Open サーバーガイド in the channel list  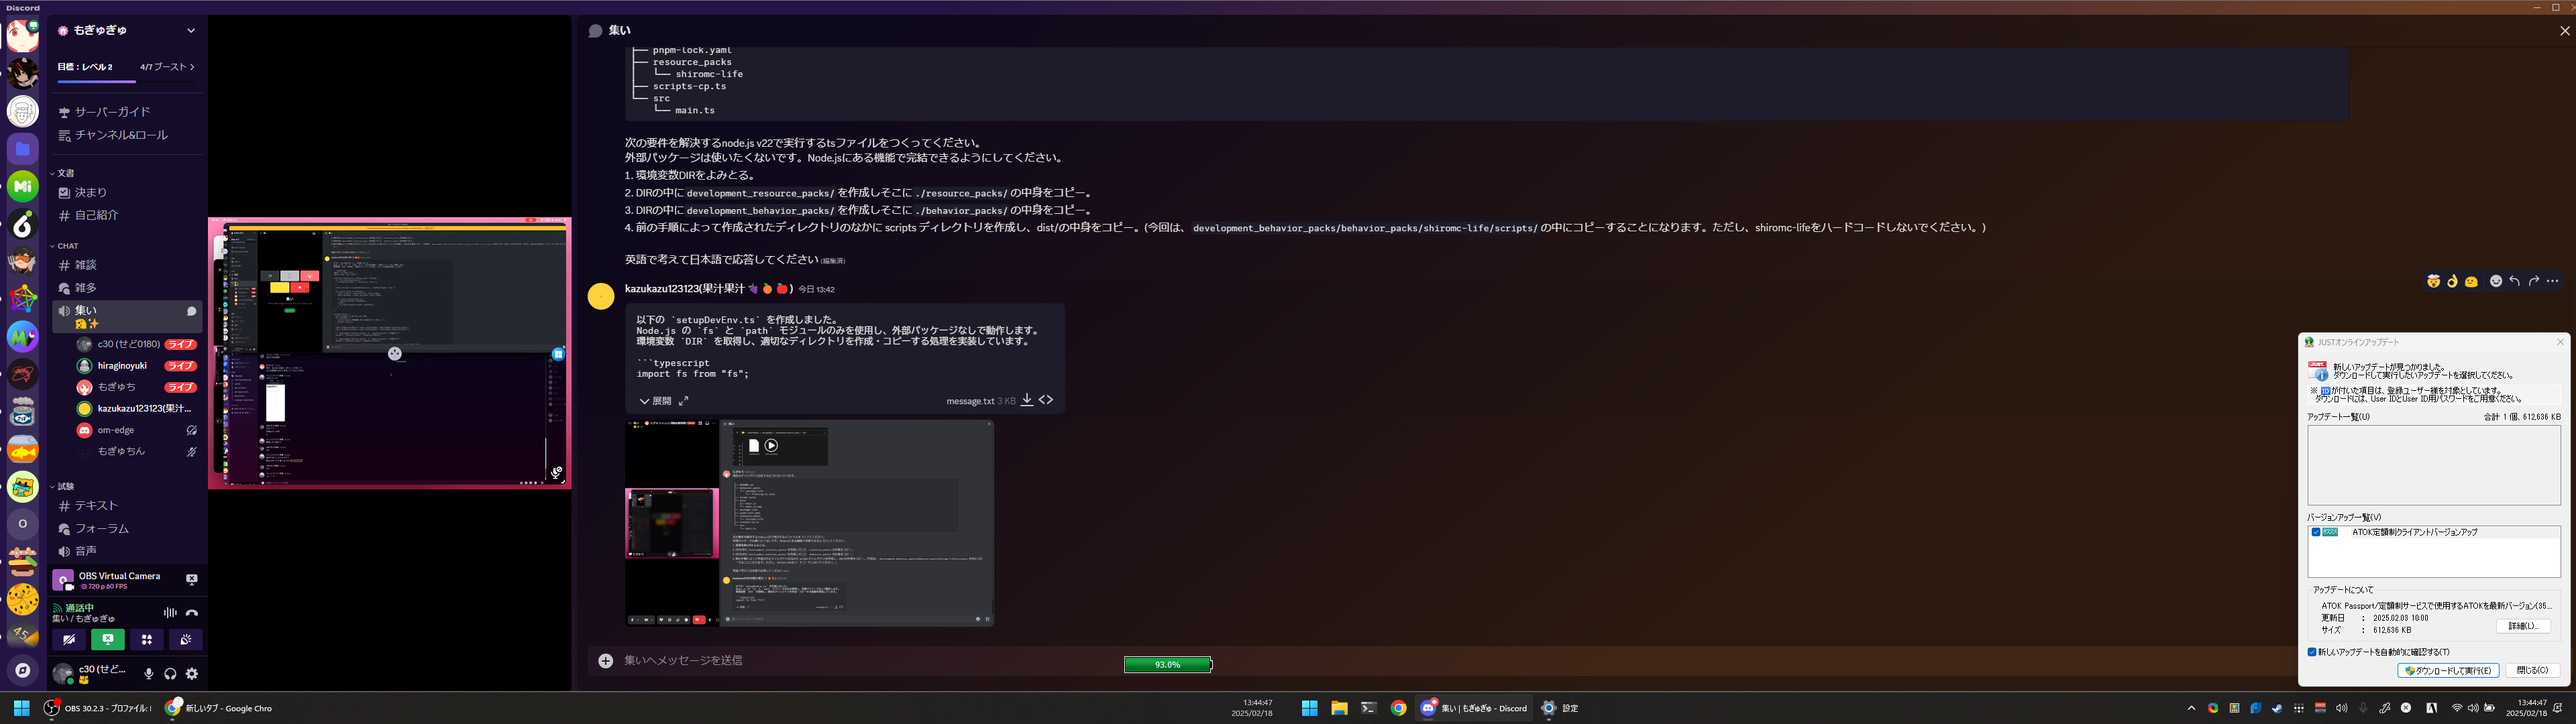coord(112,112)
